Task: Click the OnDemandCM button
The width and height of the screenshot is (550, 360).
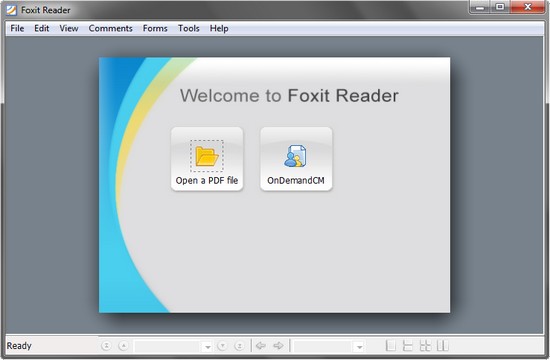Action: click(x=296, y=159)
